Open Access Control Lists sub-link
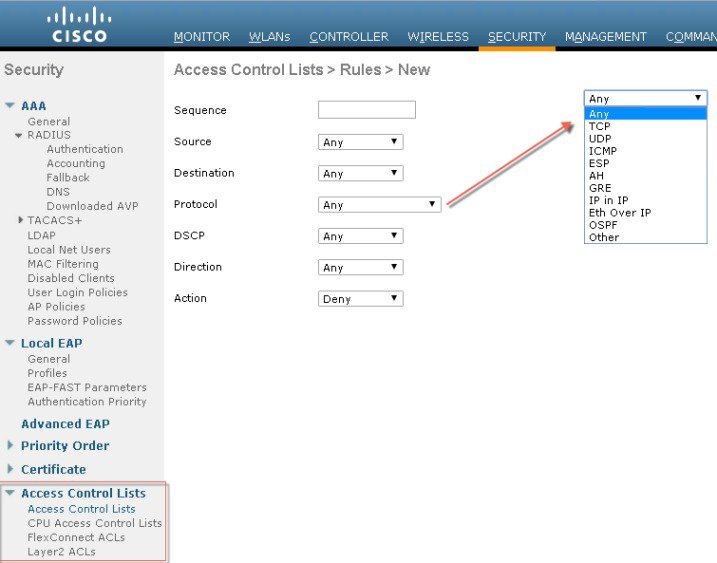717x563 pixels. pos(81,509)
